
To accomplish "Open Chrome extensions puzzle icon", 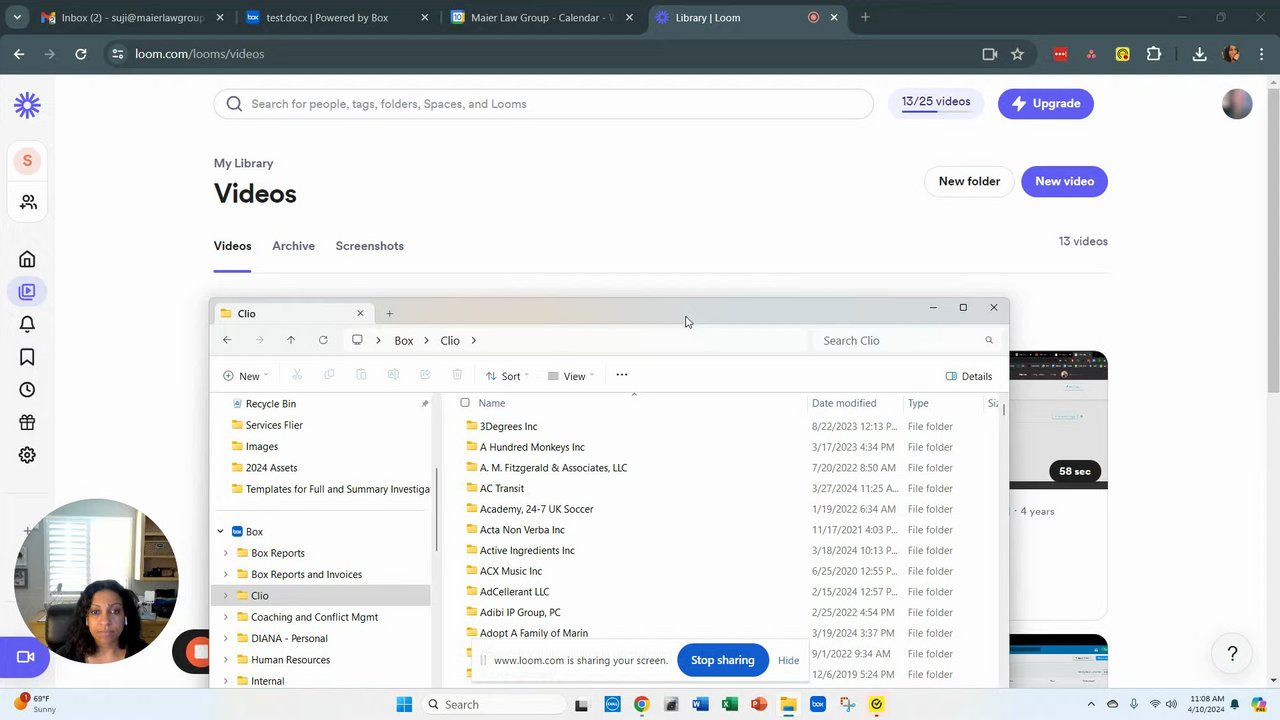I will click(1154, 54).
